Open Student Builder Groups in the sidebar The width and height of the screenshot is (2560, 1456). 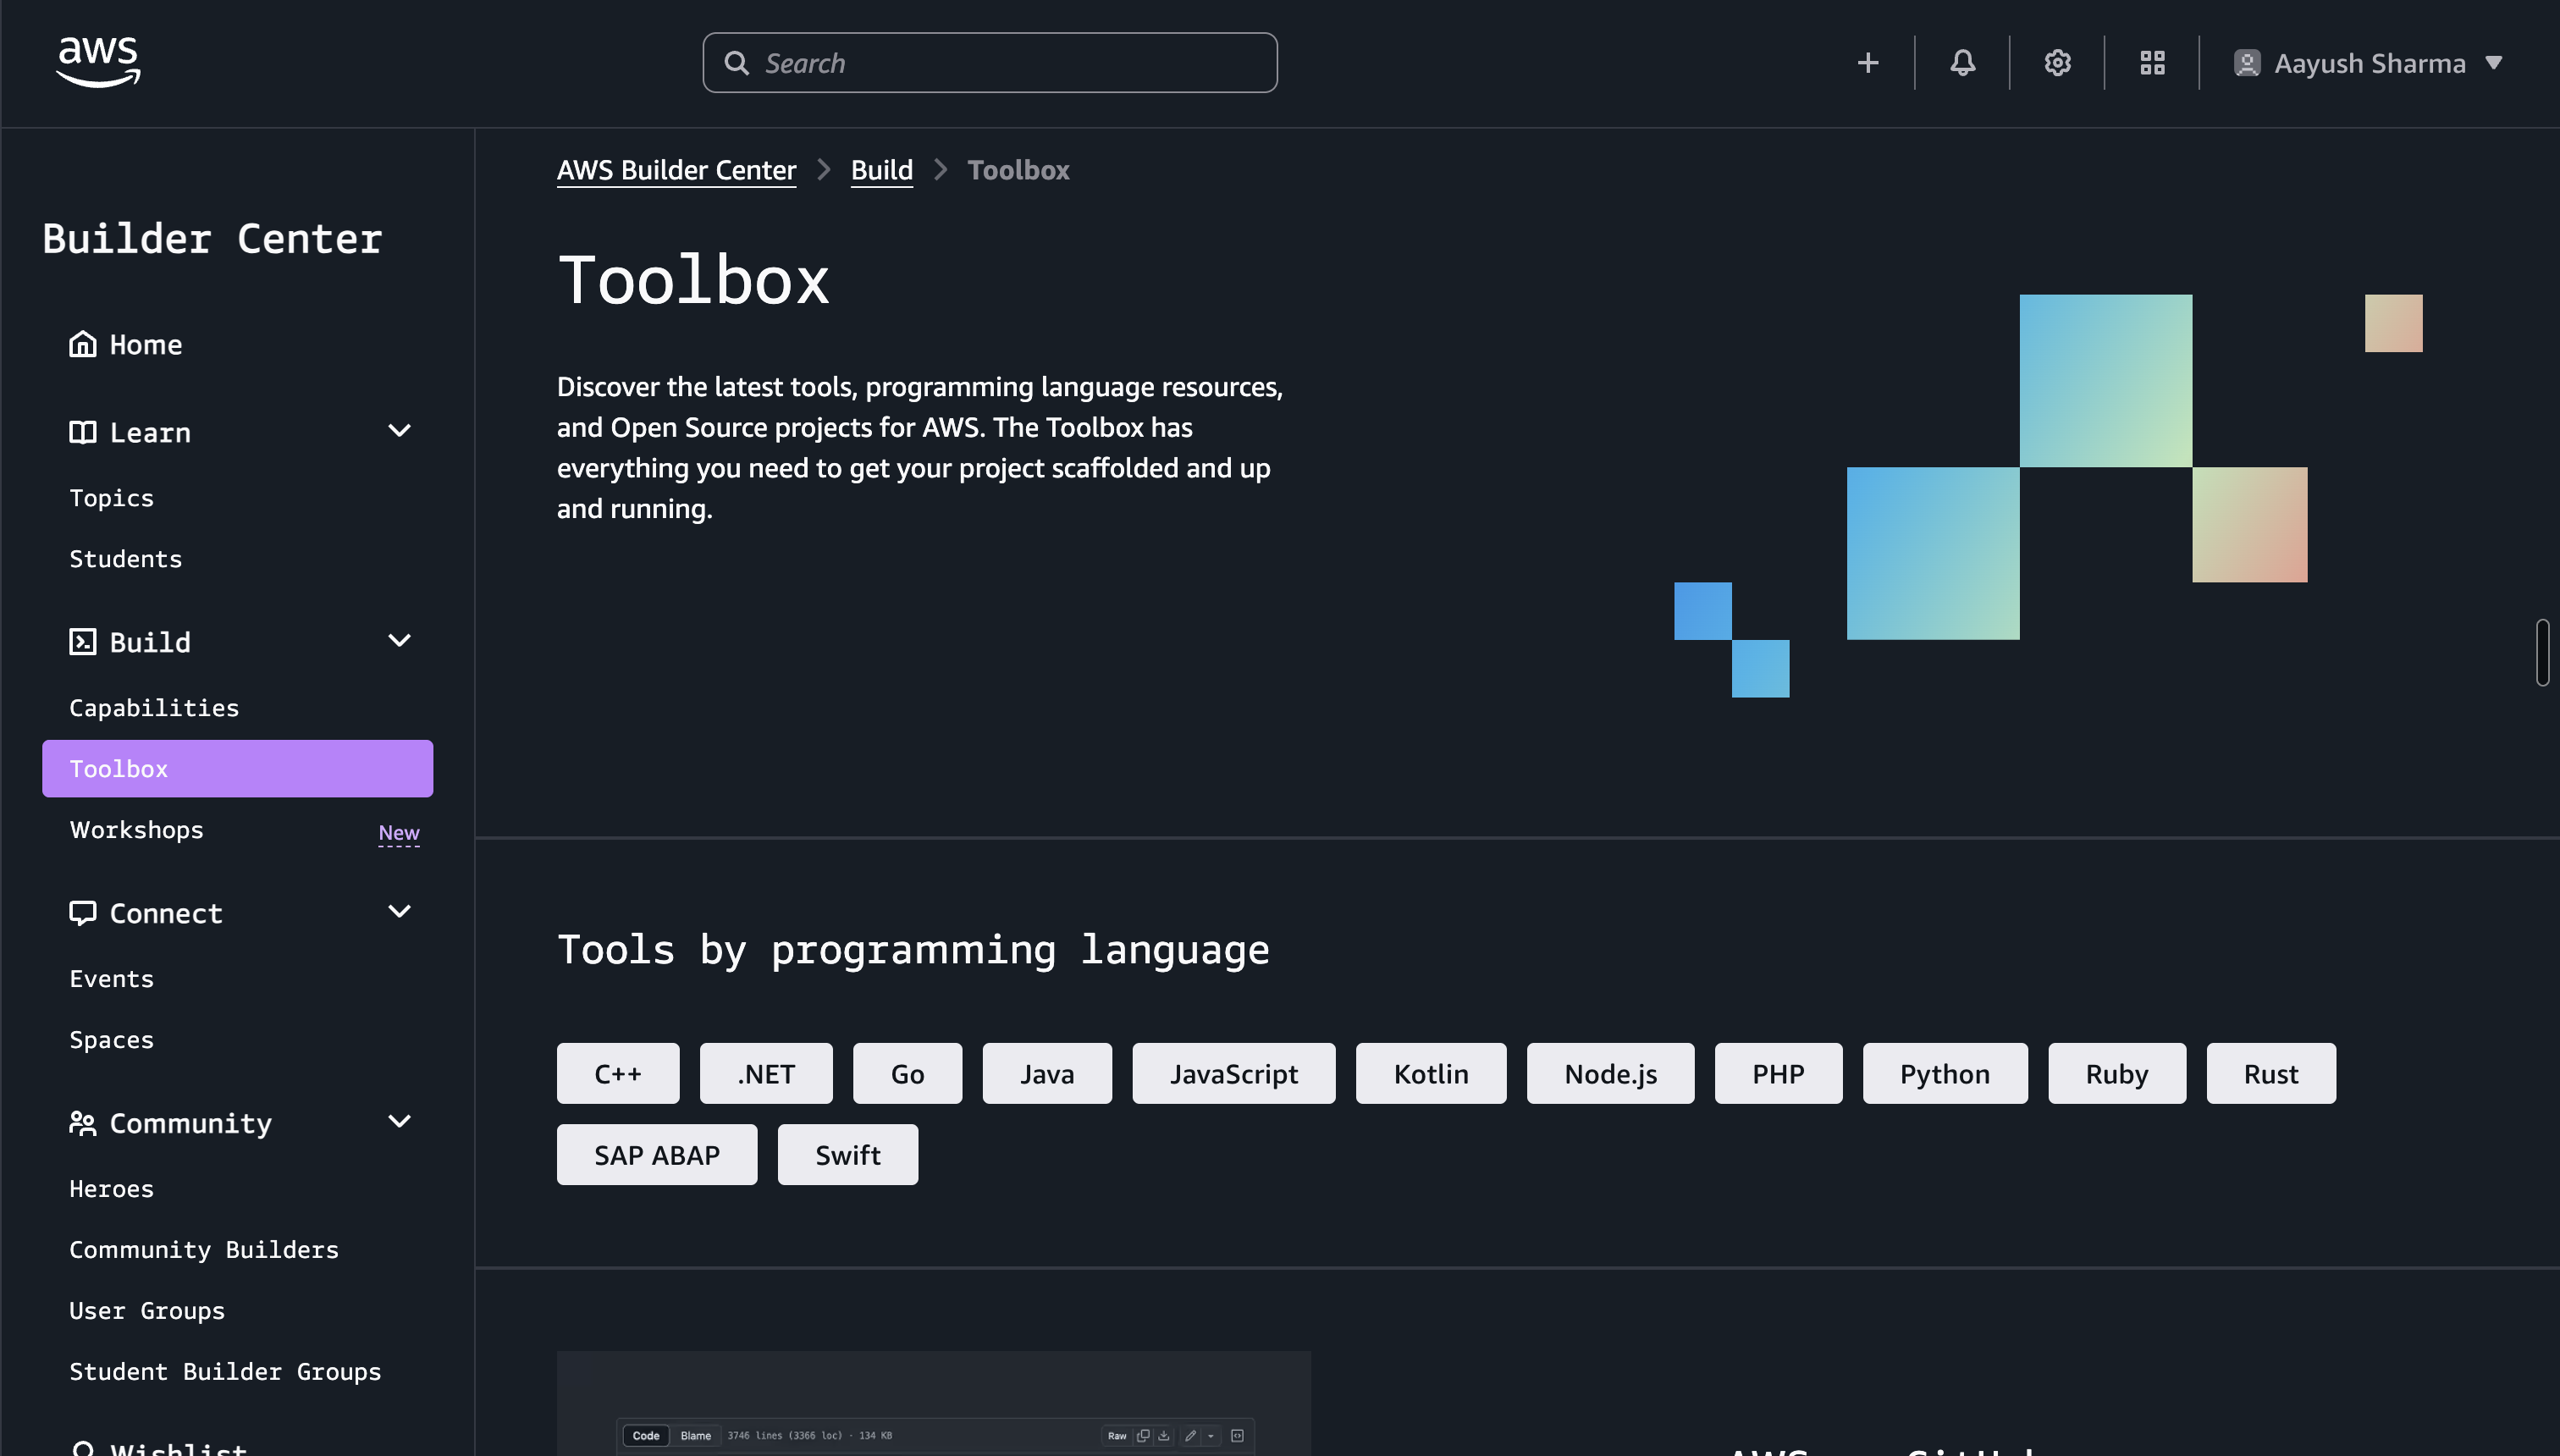pos(225,1372)
